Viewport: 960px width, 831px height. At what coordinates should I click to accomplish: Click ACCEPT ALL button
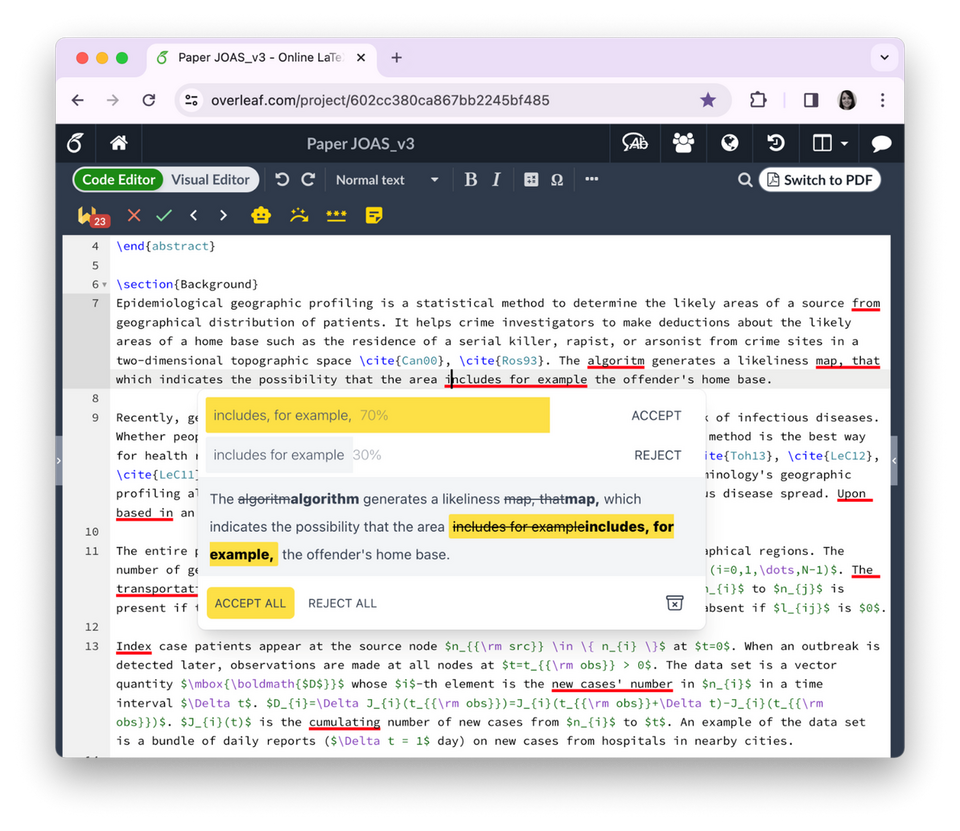[250, 603]
